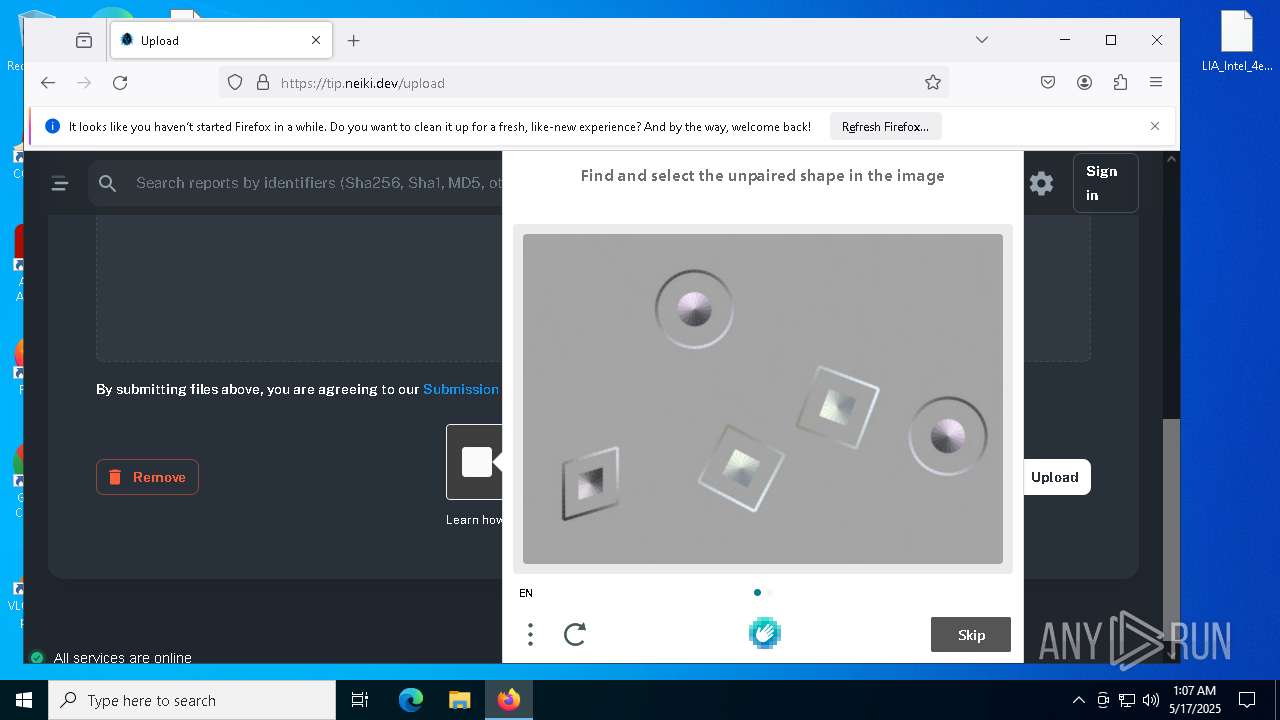Click the taskbar search box
Viewport: 1280px width, 720px height.
[192, 700]
